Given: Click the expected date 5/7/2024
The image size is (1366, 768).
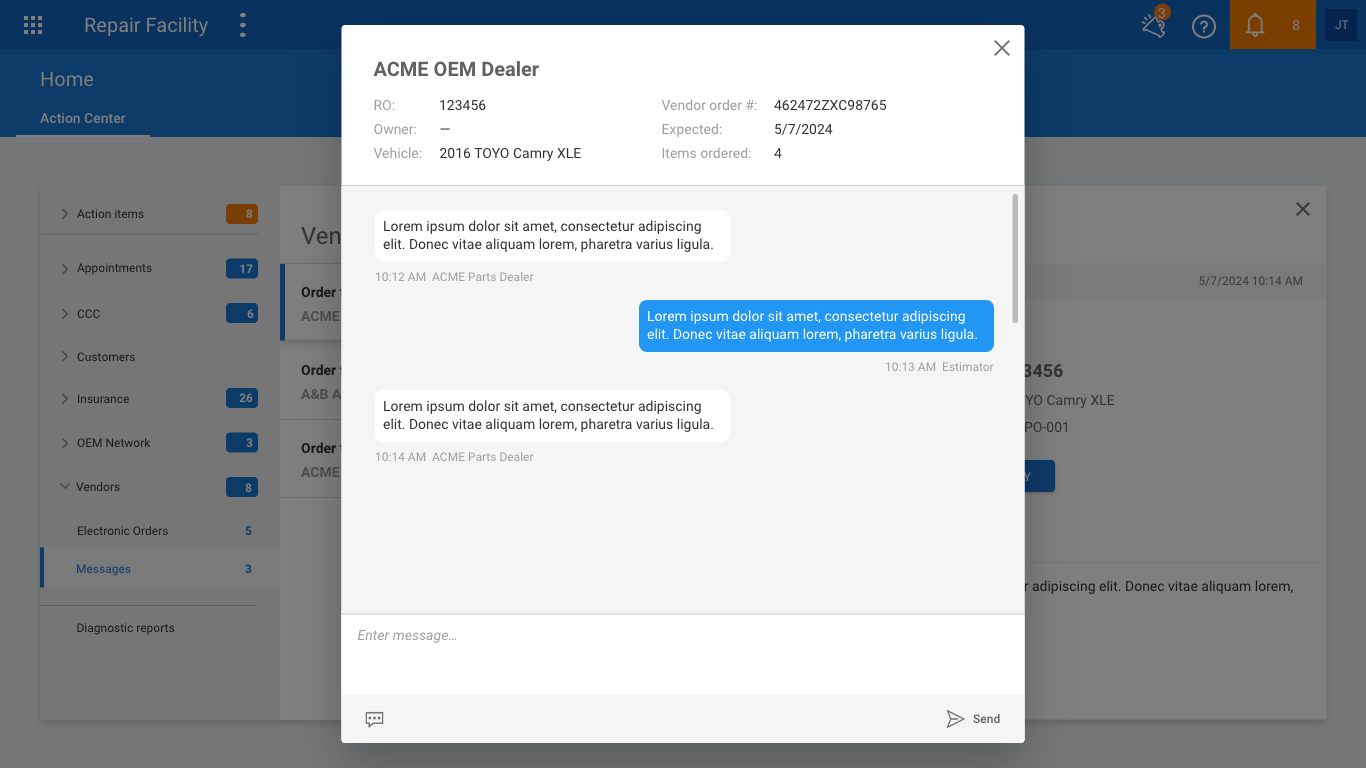Looking at the screenshot, I should [x=803, y=129].
